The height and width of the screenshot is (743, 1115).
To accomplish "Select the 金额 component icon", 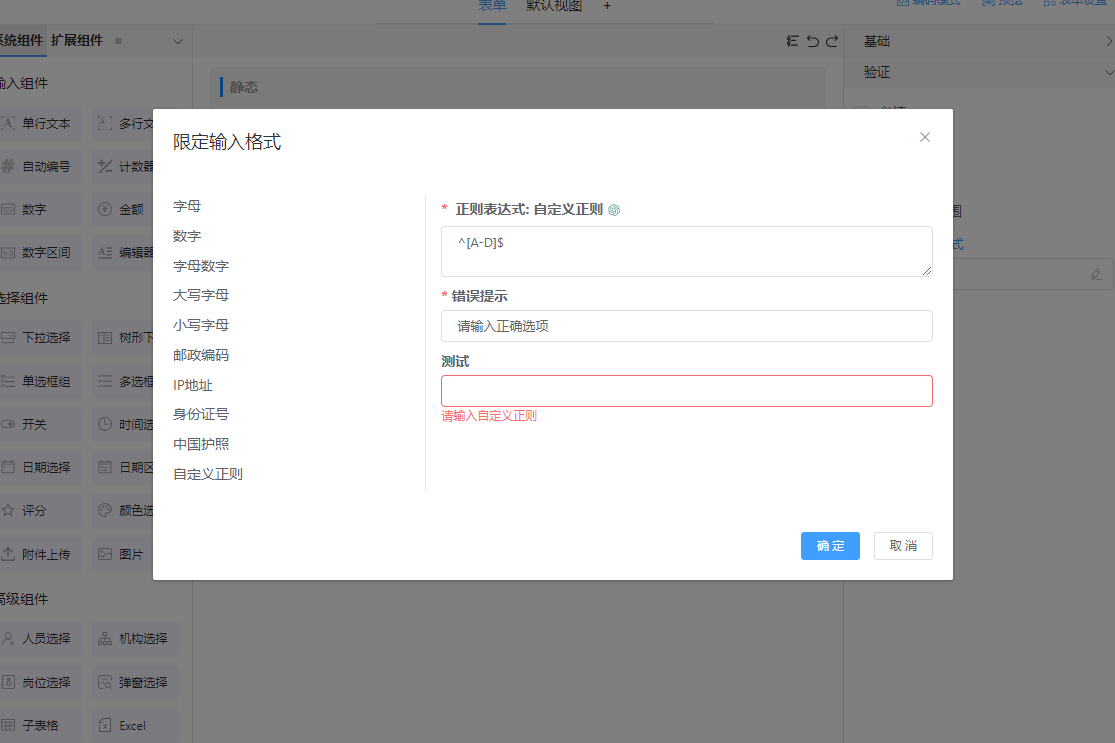I will [x=105, y=210].
